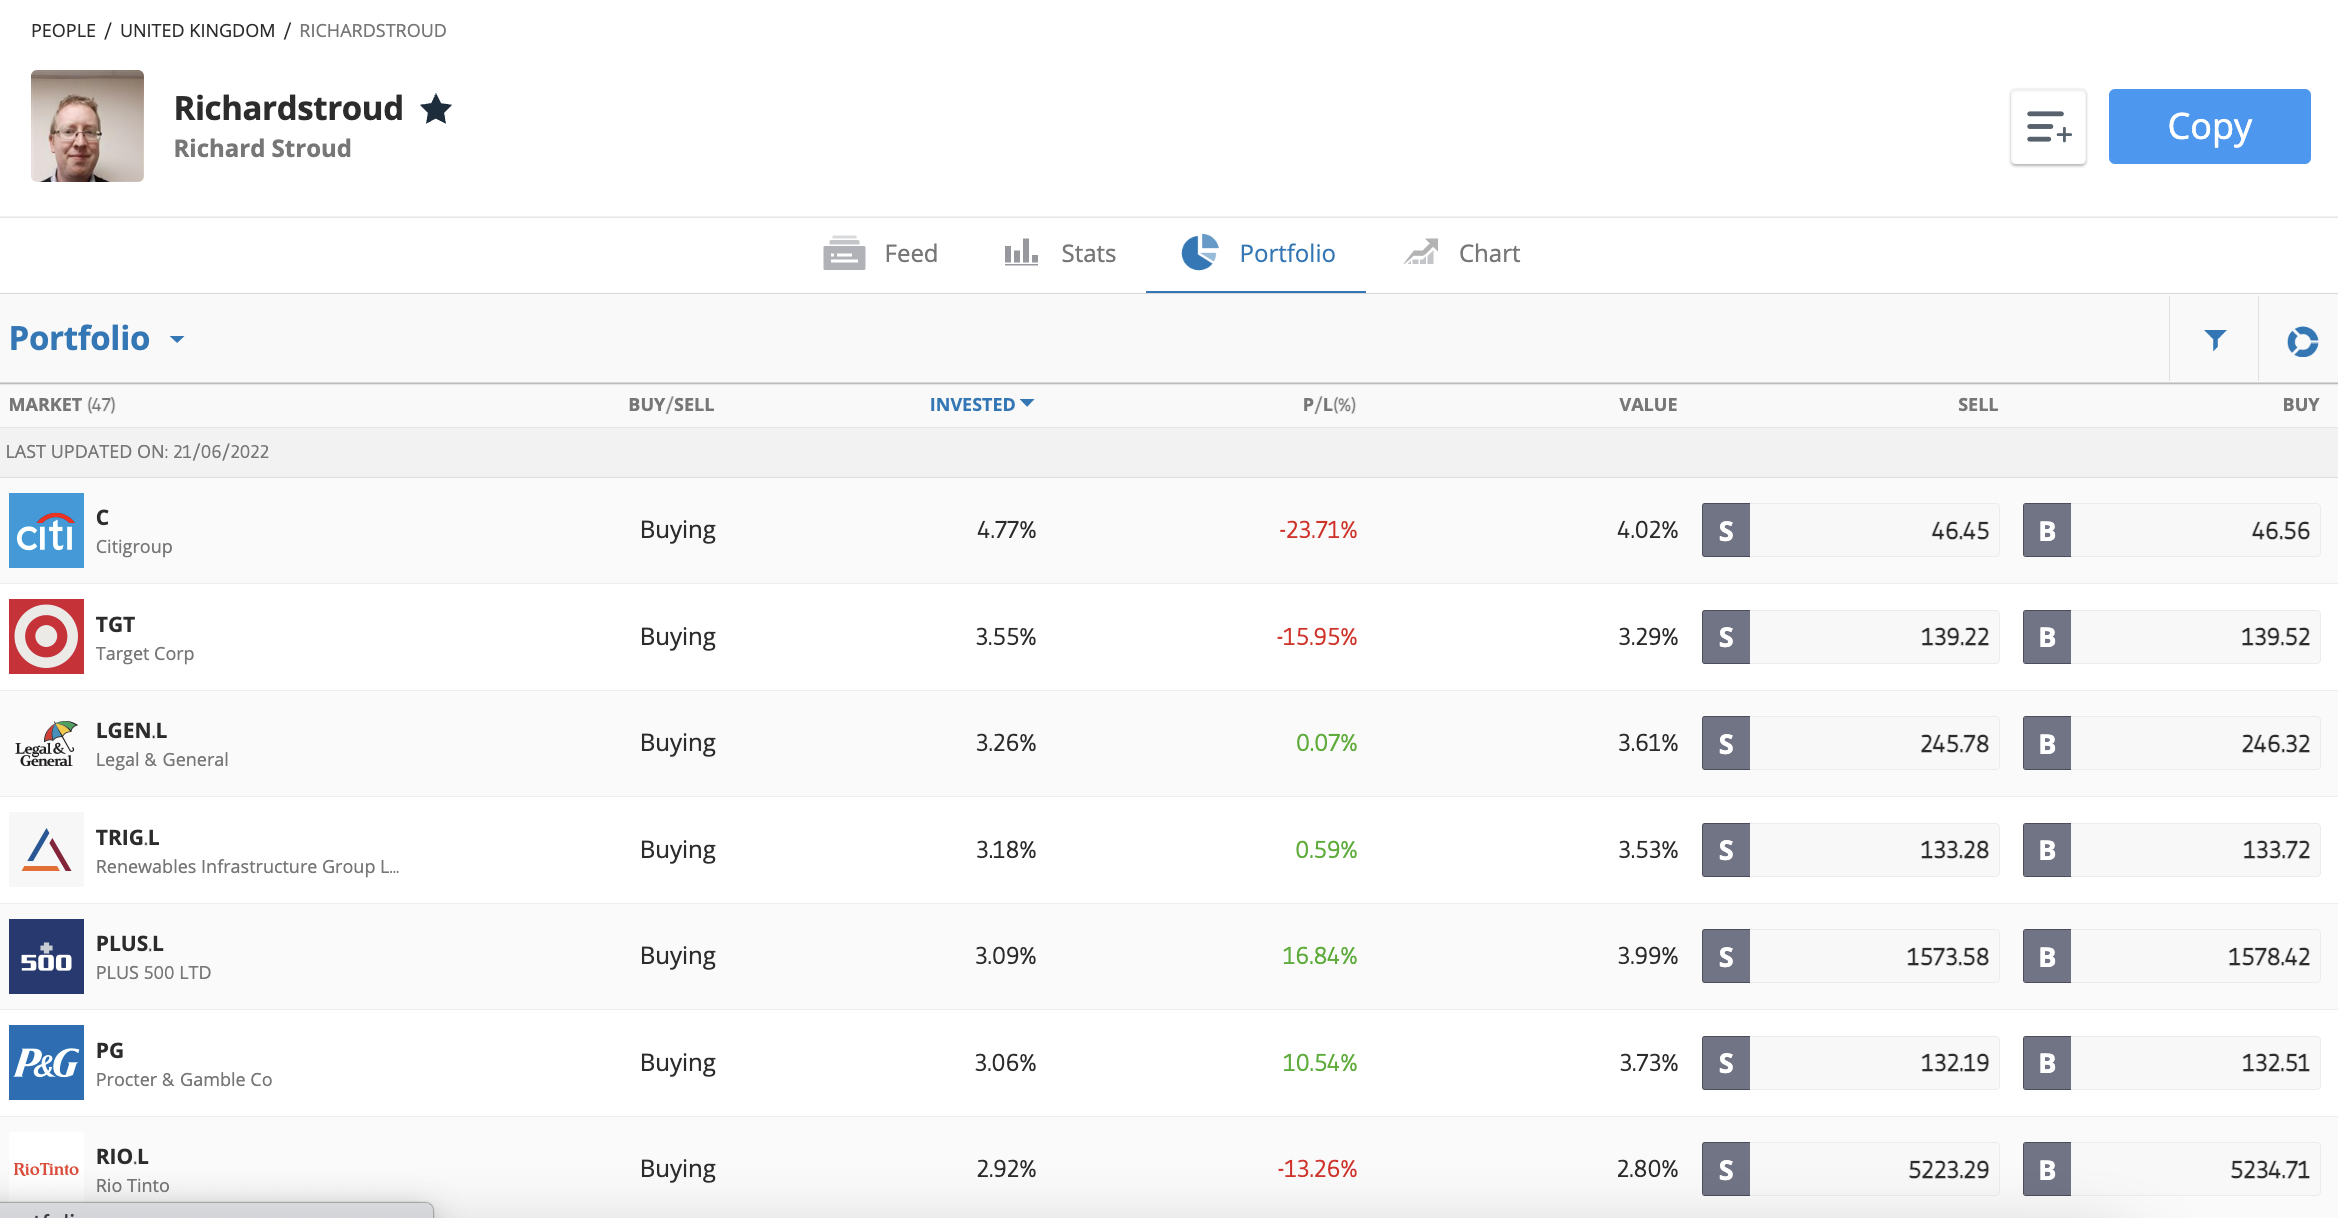Click the star icon beside Richardstroud
Screen dimensions: 2338x1218
436,108
